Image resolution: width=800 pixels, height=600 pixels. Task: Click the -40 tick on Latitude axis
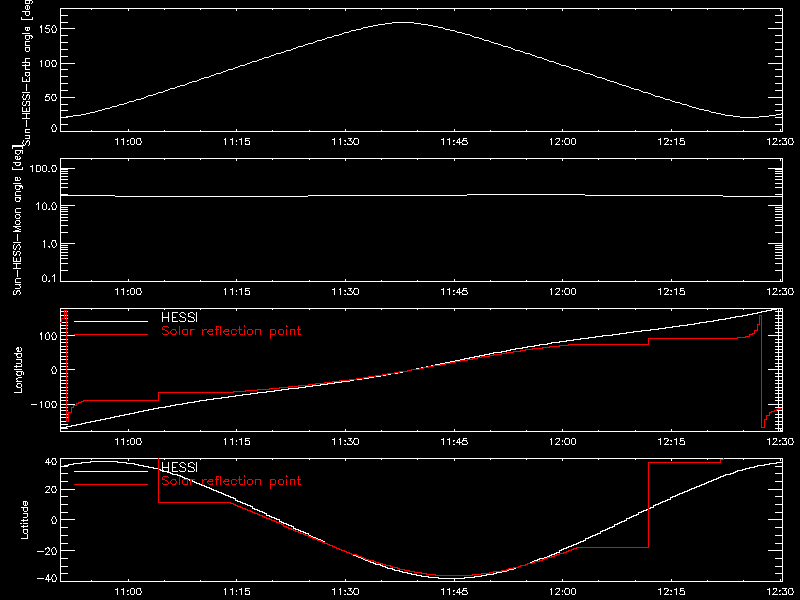47,579
